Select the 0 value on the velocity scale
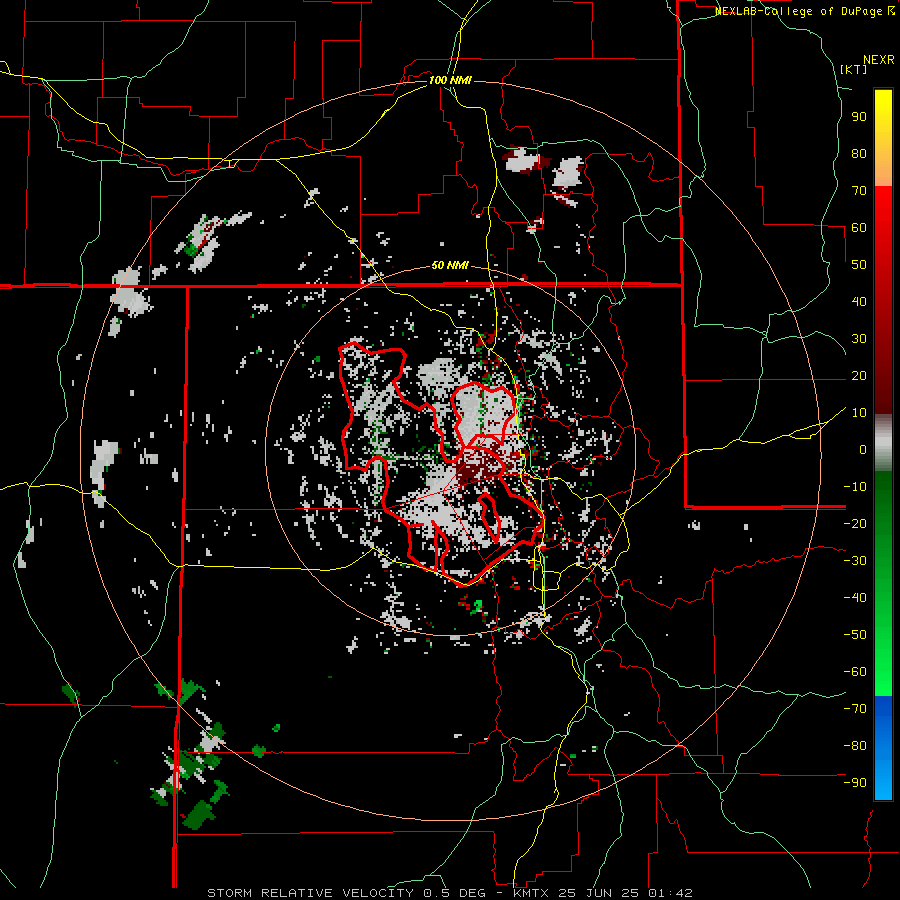The width and height of the screenshot is (900, 900). (863, 449)
